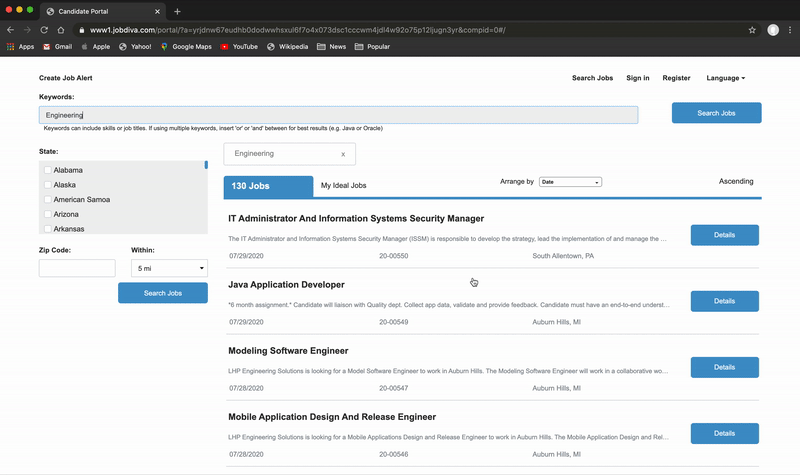Screen dimensions: 800x475
Task: Click IT Administrator And Information Systems Security Manager title
Action: click(x=356, y=218)
